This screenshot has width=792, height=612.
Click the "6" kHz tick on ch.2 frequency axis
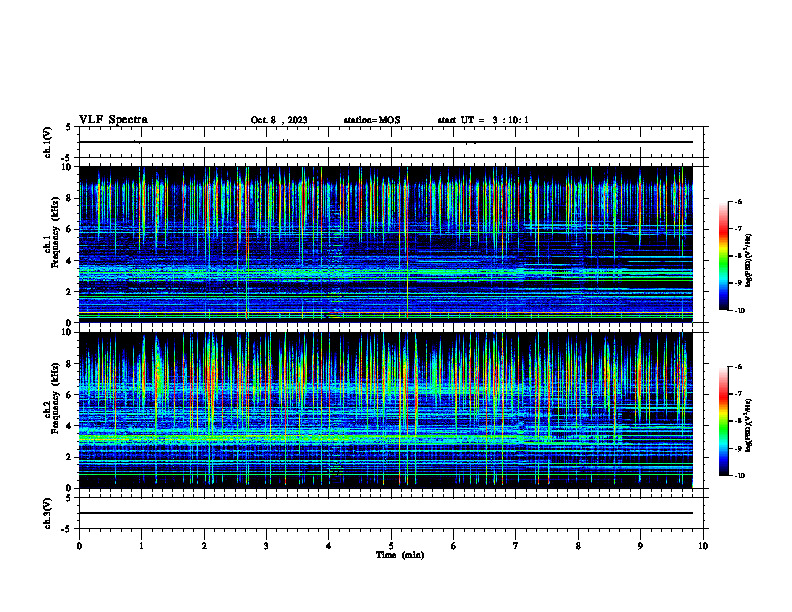69,395
